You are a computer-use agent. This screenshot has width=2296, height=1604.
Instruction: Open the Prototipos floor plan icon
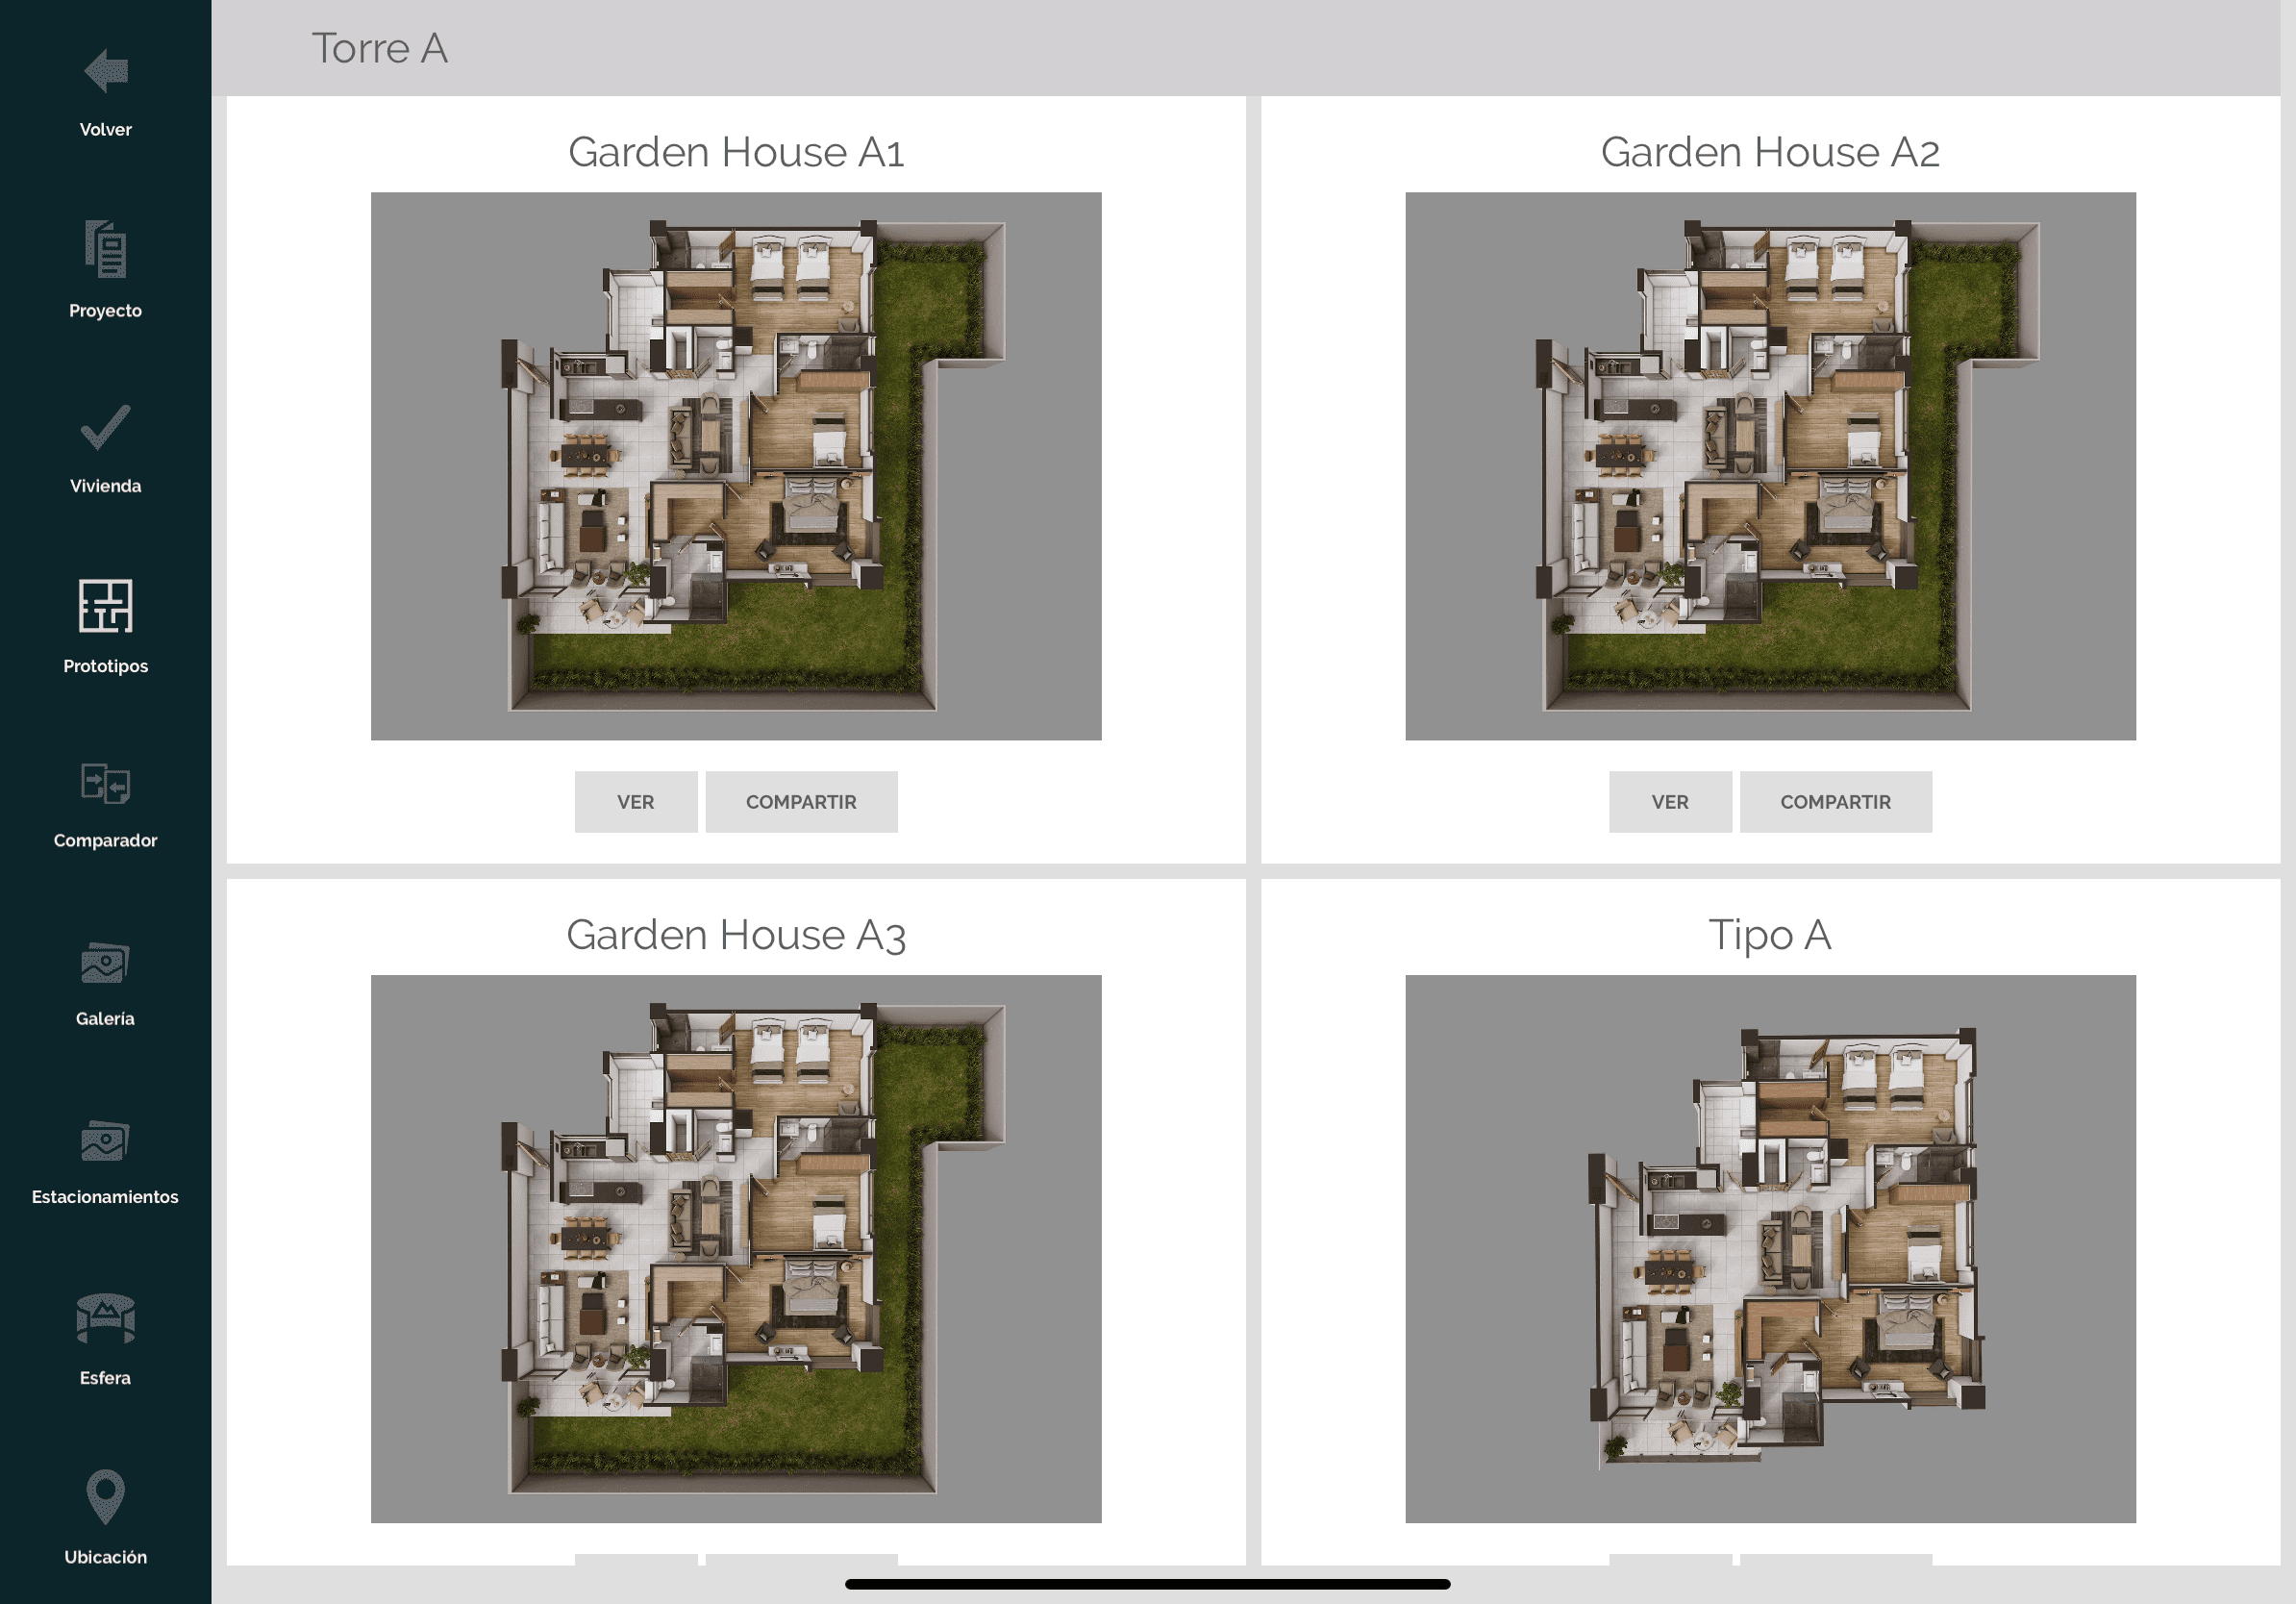point(105,606)
